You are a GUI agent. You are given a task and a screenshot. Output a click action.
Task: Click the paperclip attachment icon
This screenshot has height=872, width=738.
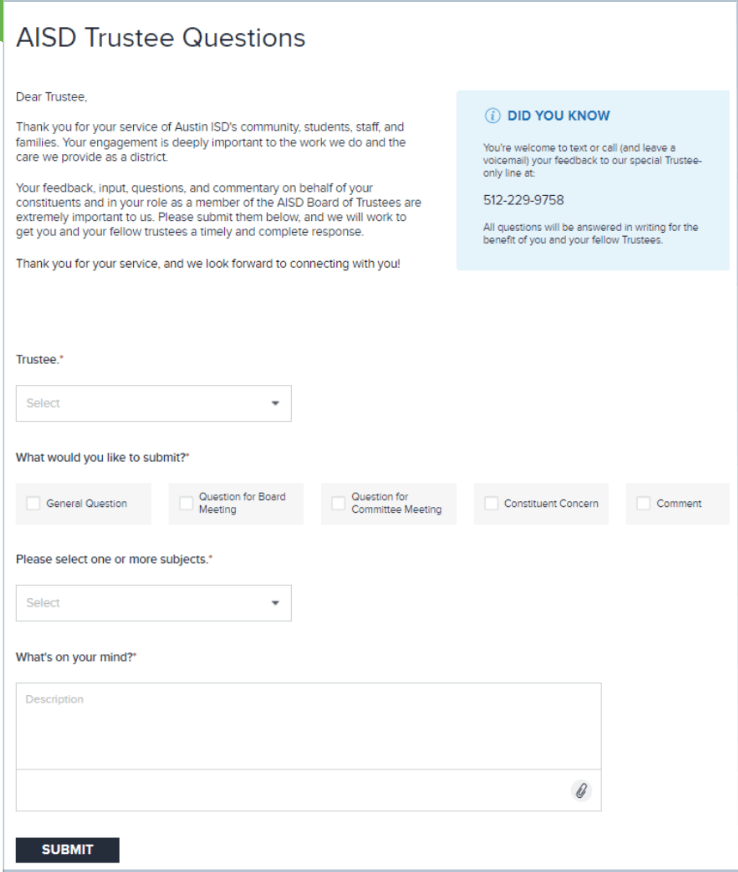[581, 790]
